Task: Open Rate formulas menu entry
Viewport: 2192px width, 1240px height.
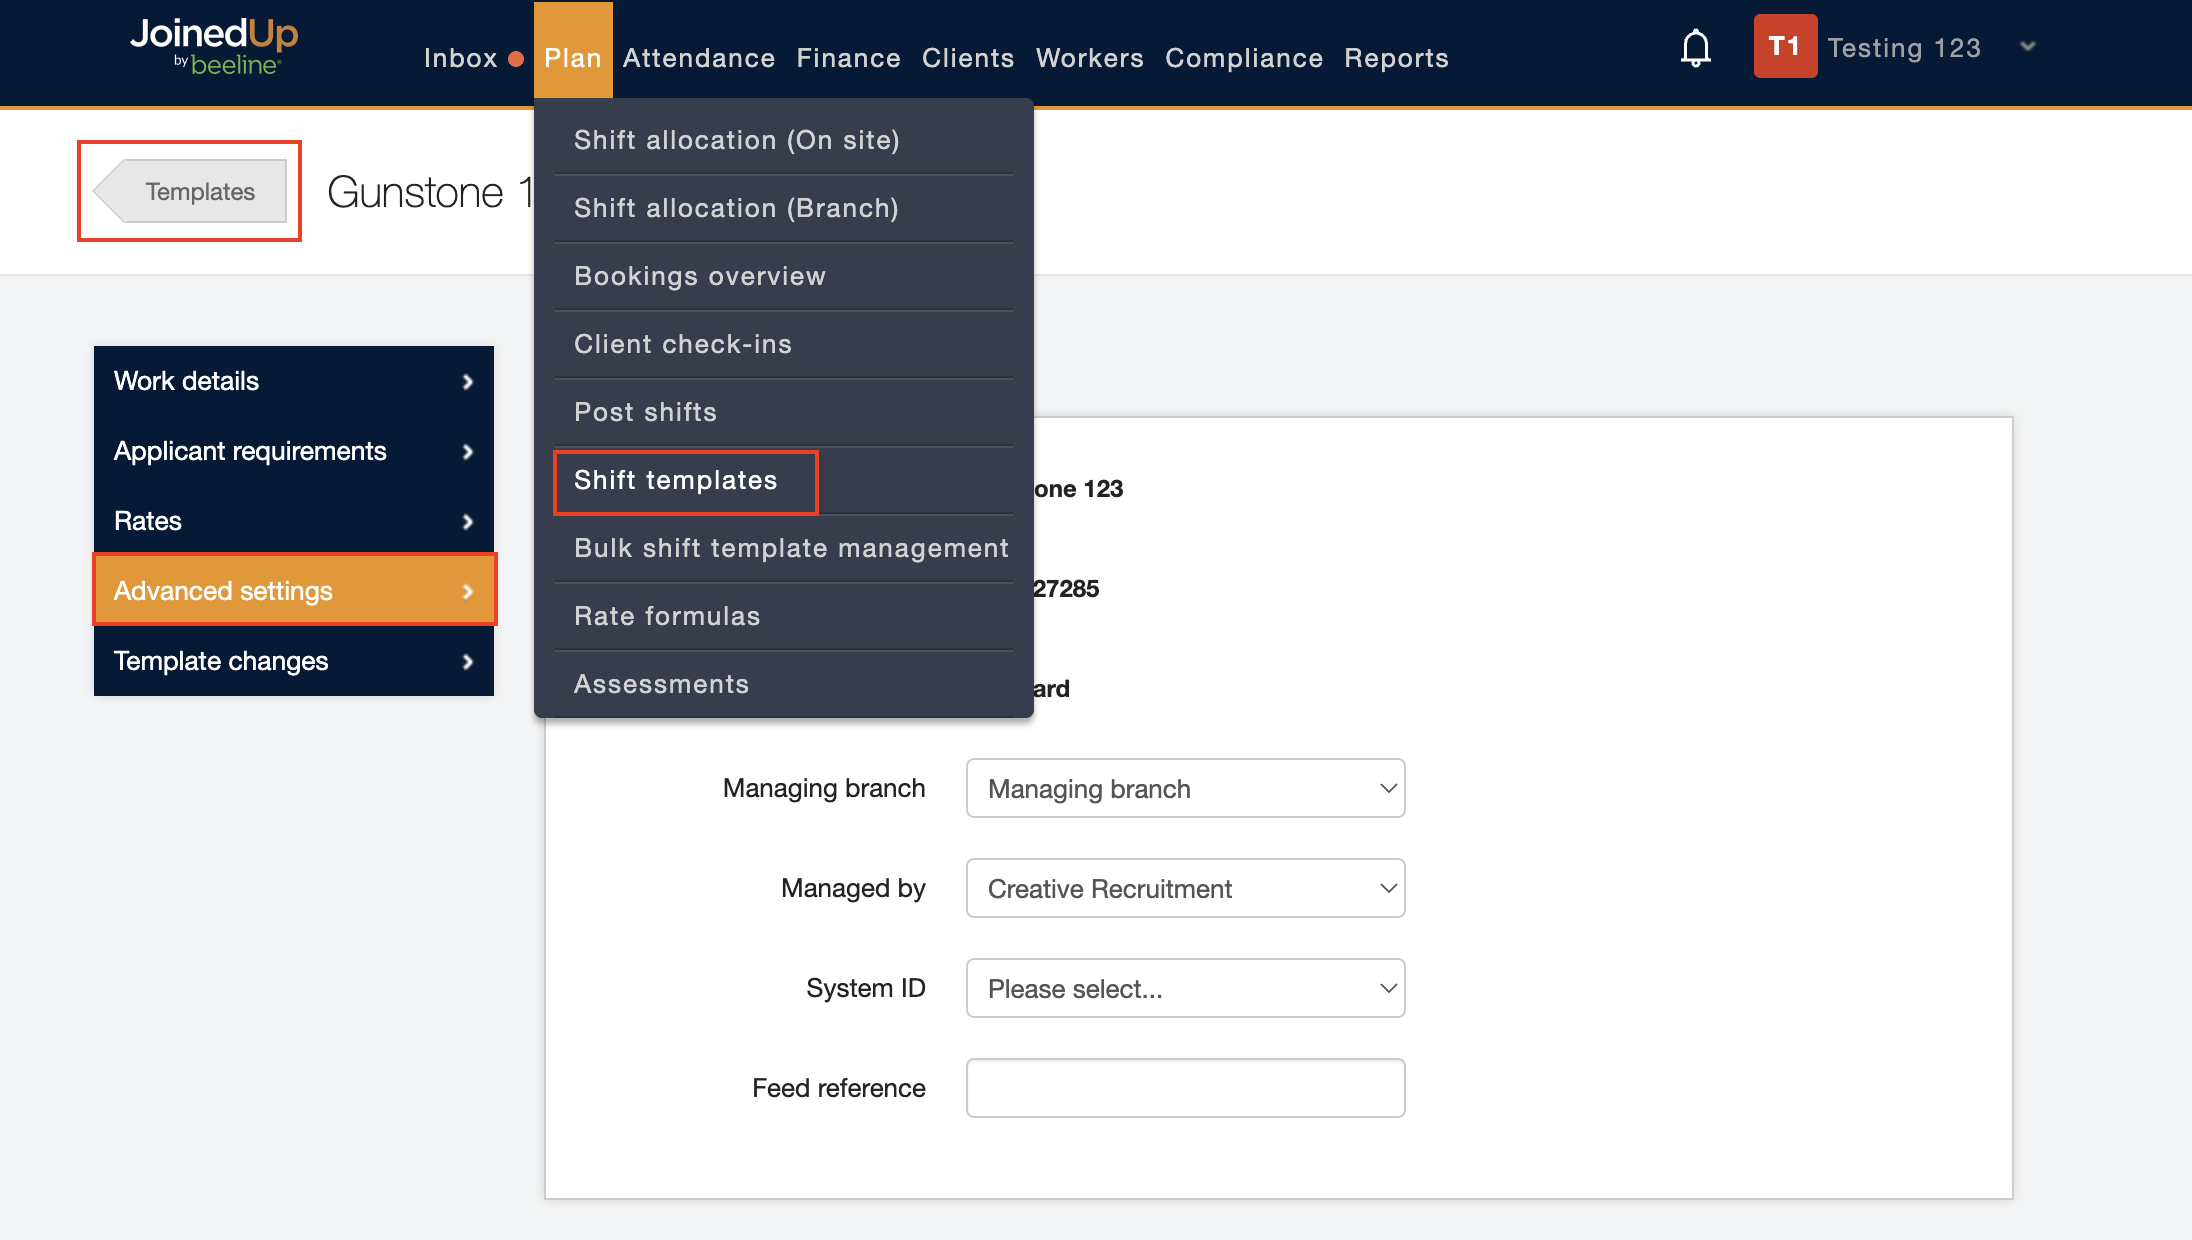Action: tap(667, 617)
